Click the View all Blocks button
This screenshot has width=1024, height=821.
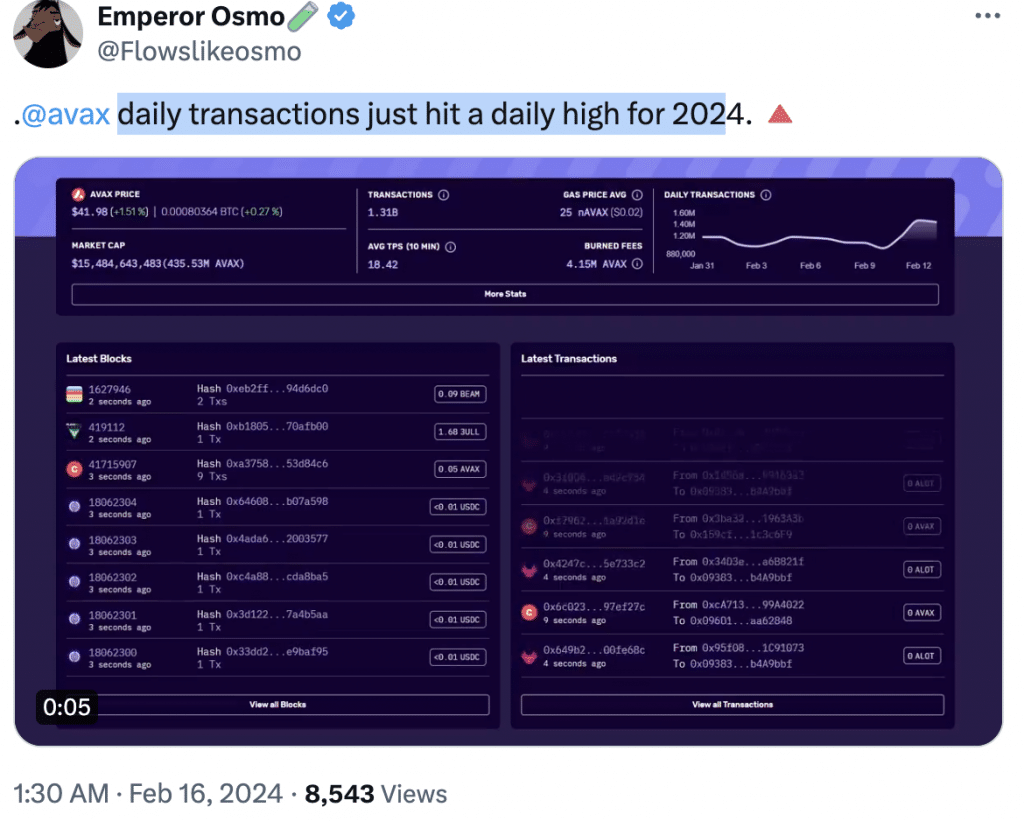pyautogui.click(x=278, y=705)
